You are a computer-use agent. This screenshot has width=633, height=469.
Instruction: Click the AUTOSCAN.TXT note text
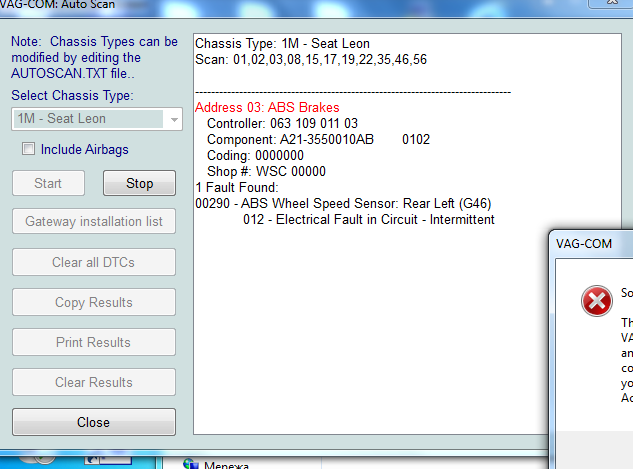[x=94, y=57]
